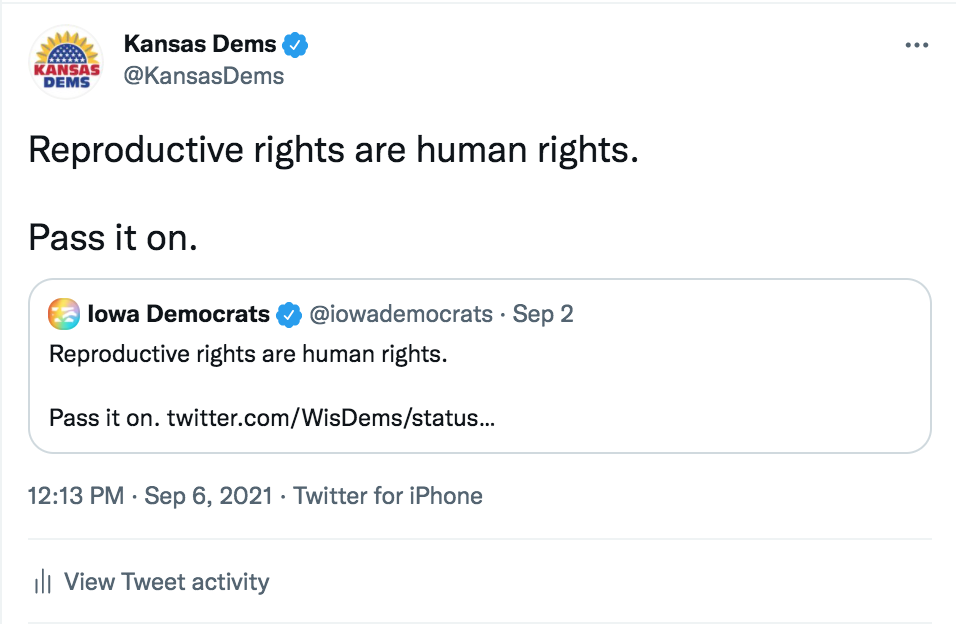
Task: Open View Tweet activity
Action: [x=166, y=582]
